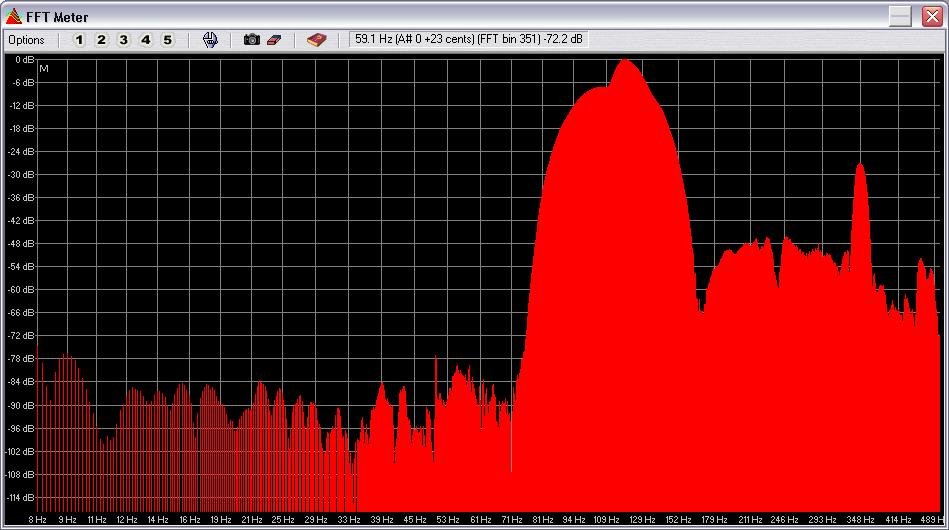Choose preset number 4
949x530 pixels.
(x=145, y=40)
